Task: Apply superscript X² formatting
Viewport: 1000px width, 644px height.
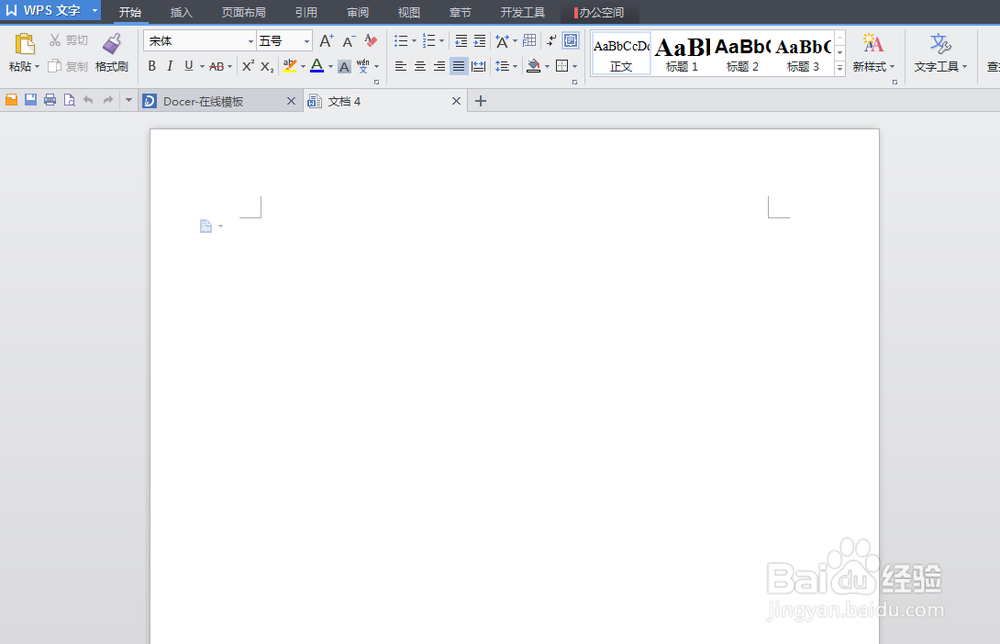Action: click(247, 66)
